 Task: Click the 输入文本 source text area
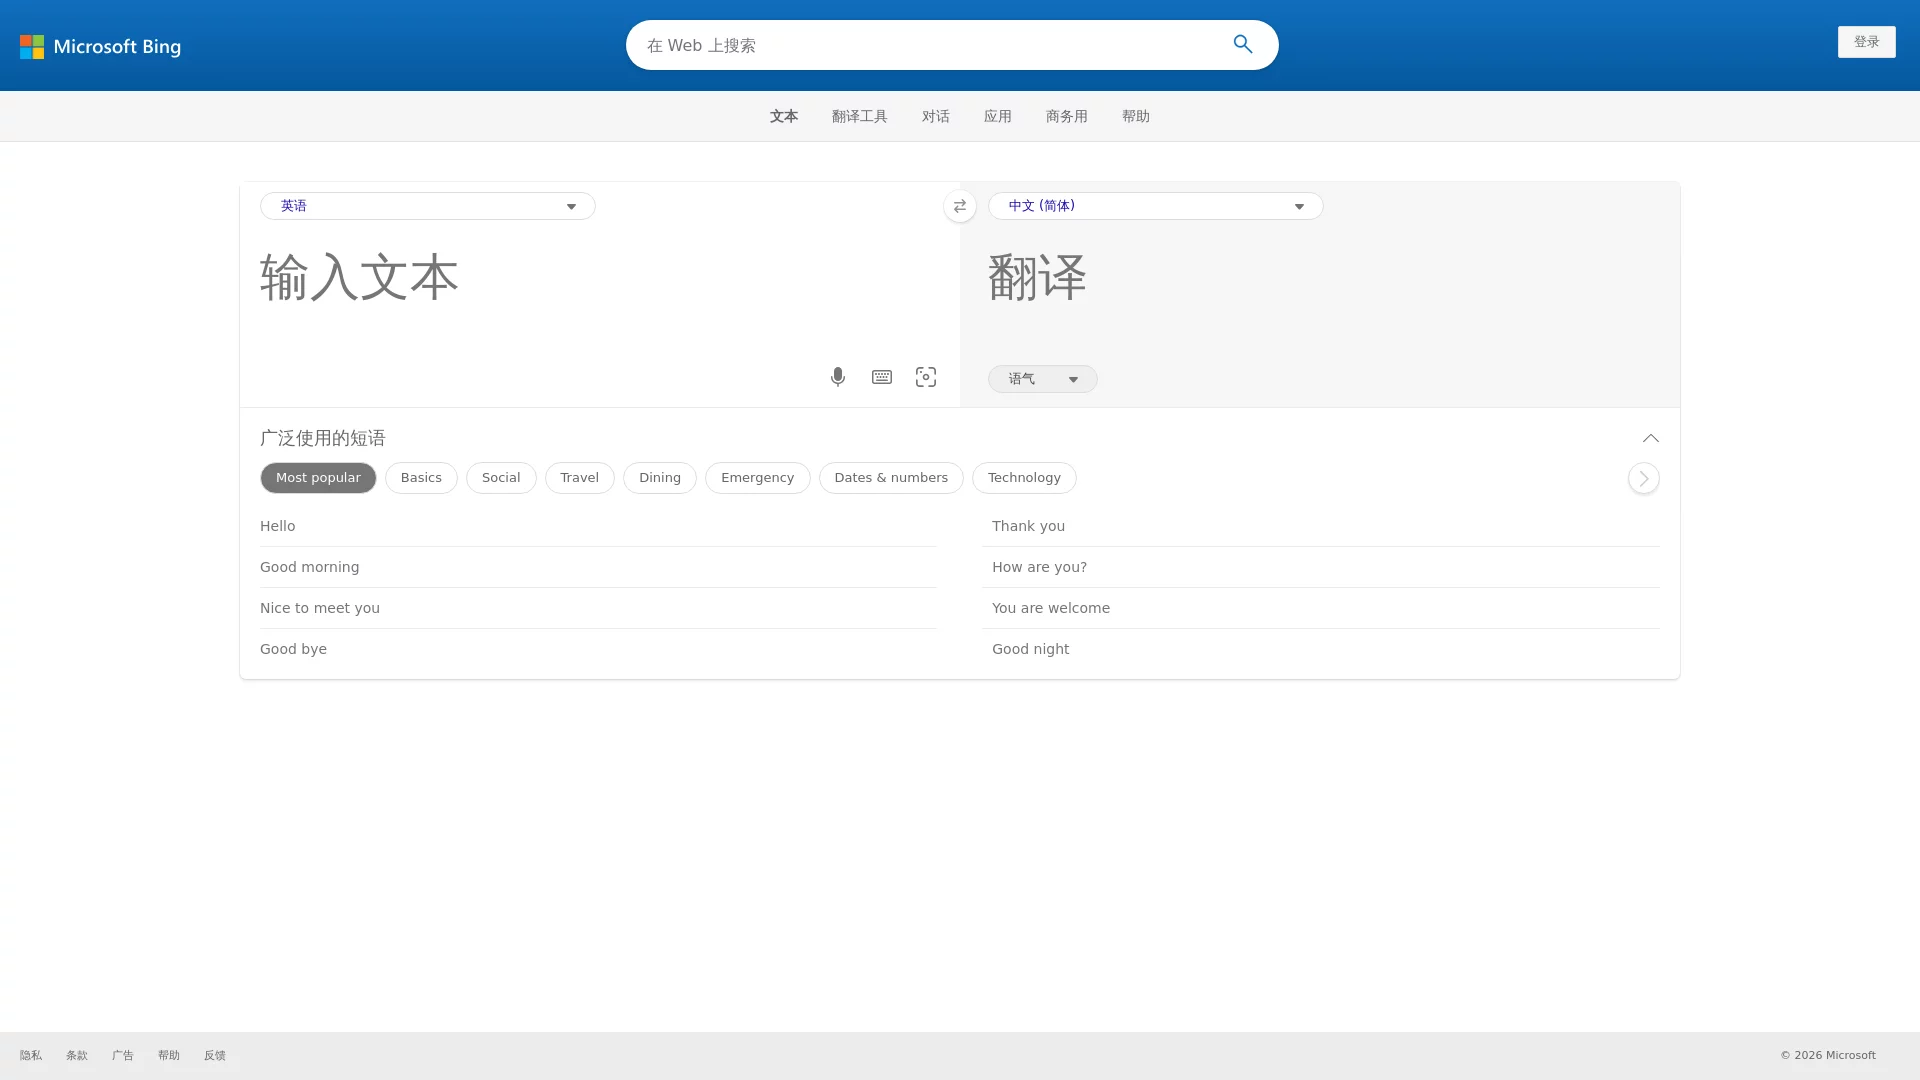590,290
